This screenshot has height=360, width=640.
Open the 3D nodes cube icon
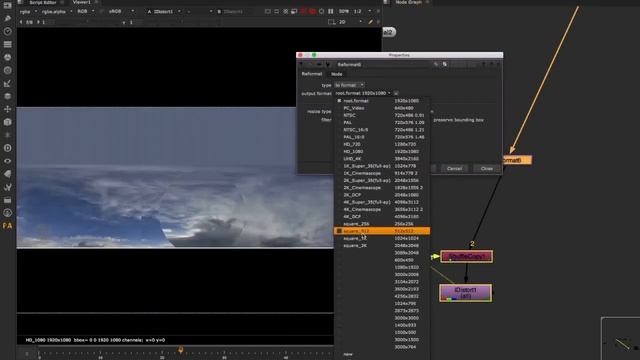(7, 122)
